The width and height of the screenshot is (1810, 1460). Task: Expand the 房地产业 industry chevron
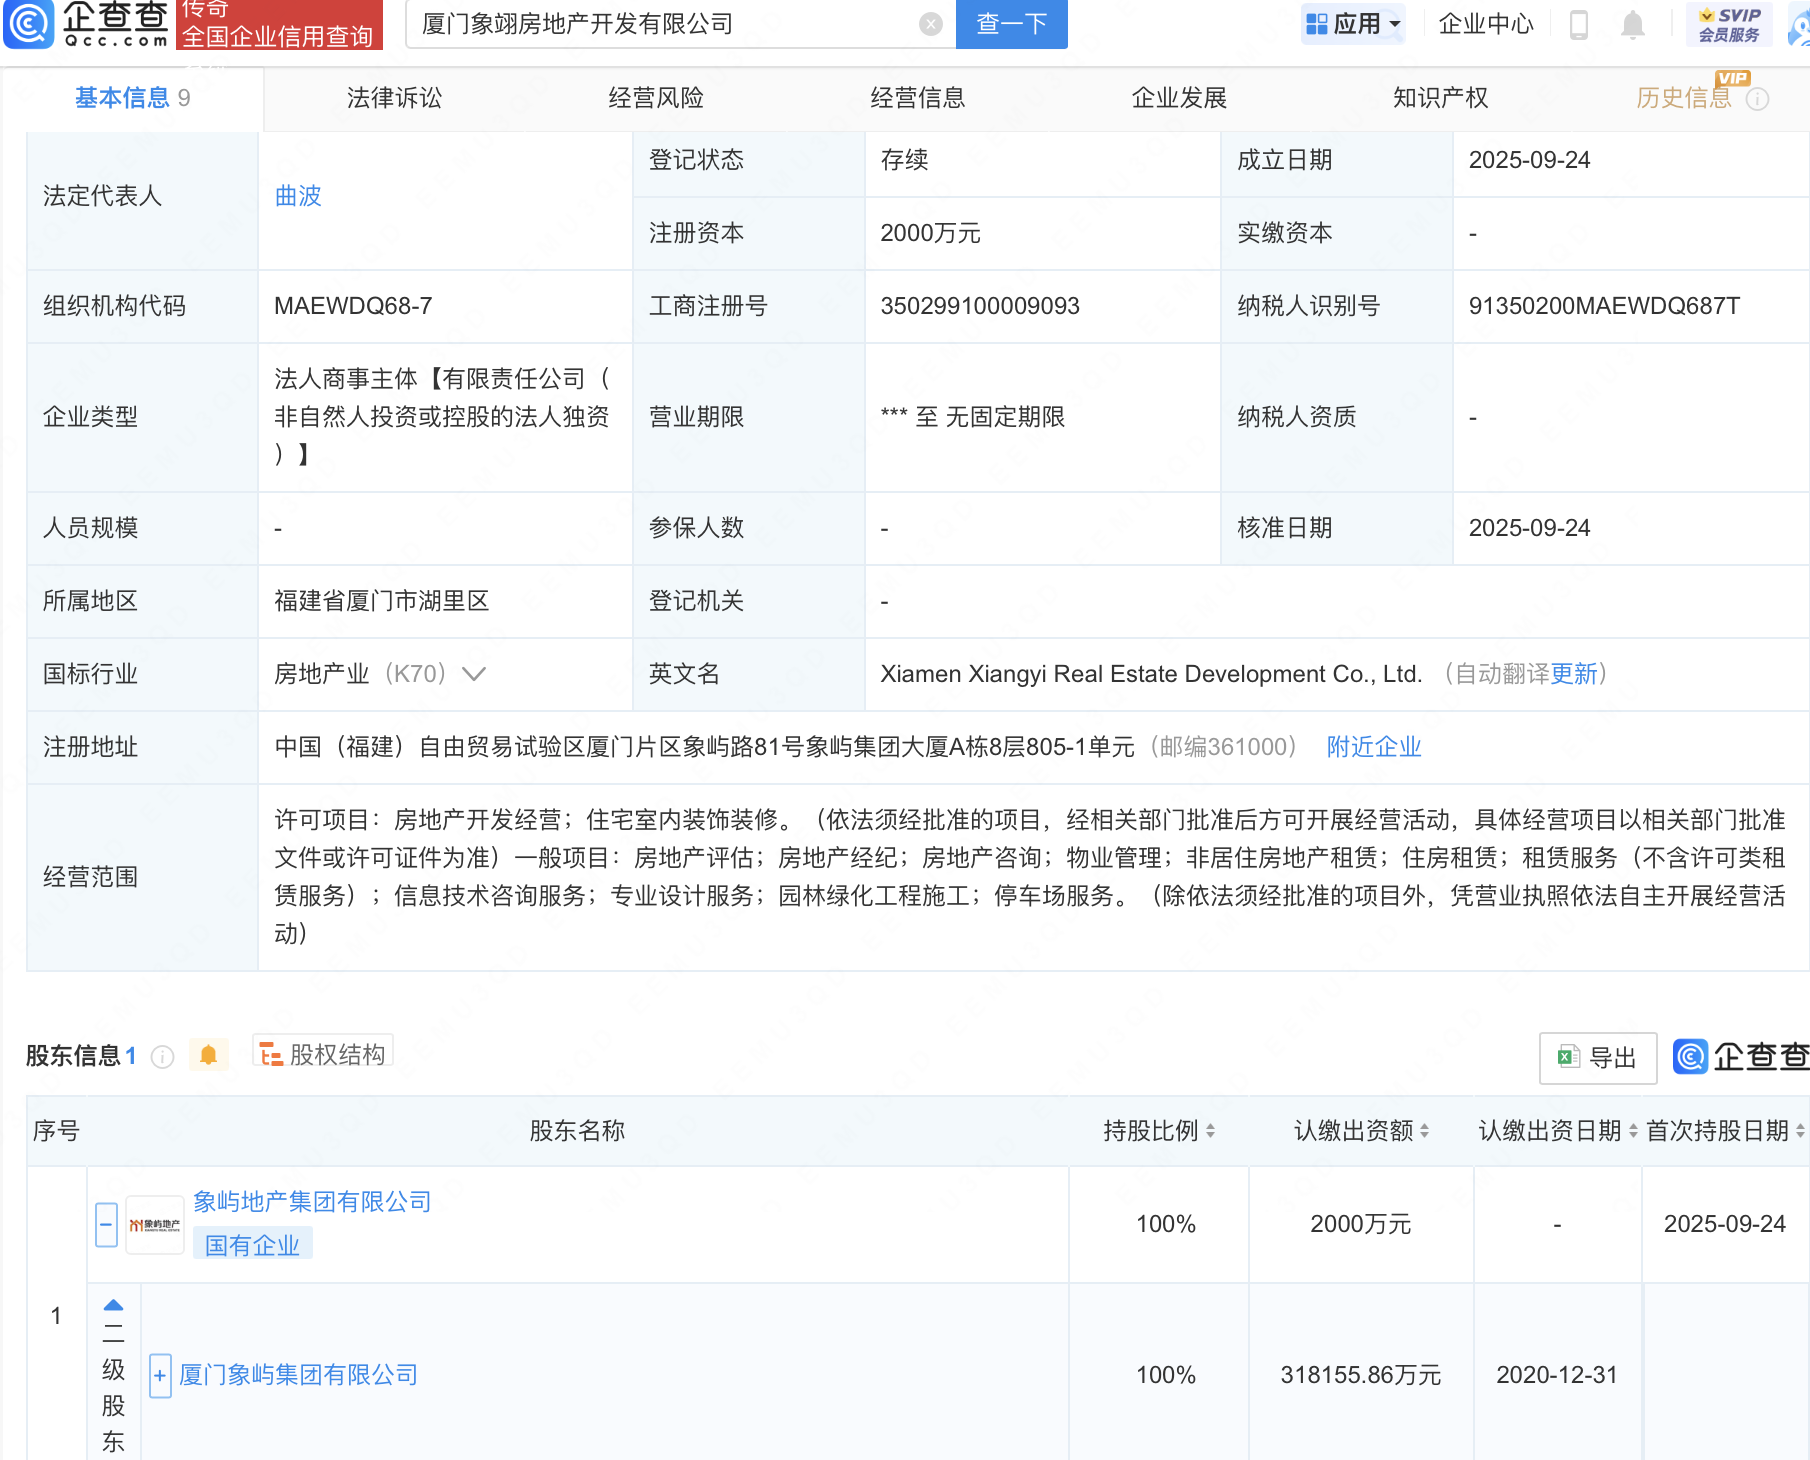coord(474,674)
